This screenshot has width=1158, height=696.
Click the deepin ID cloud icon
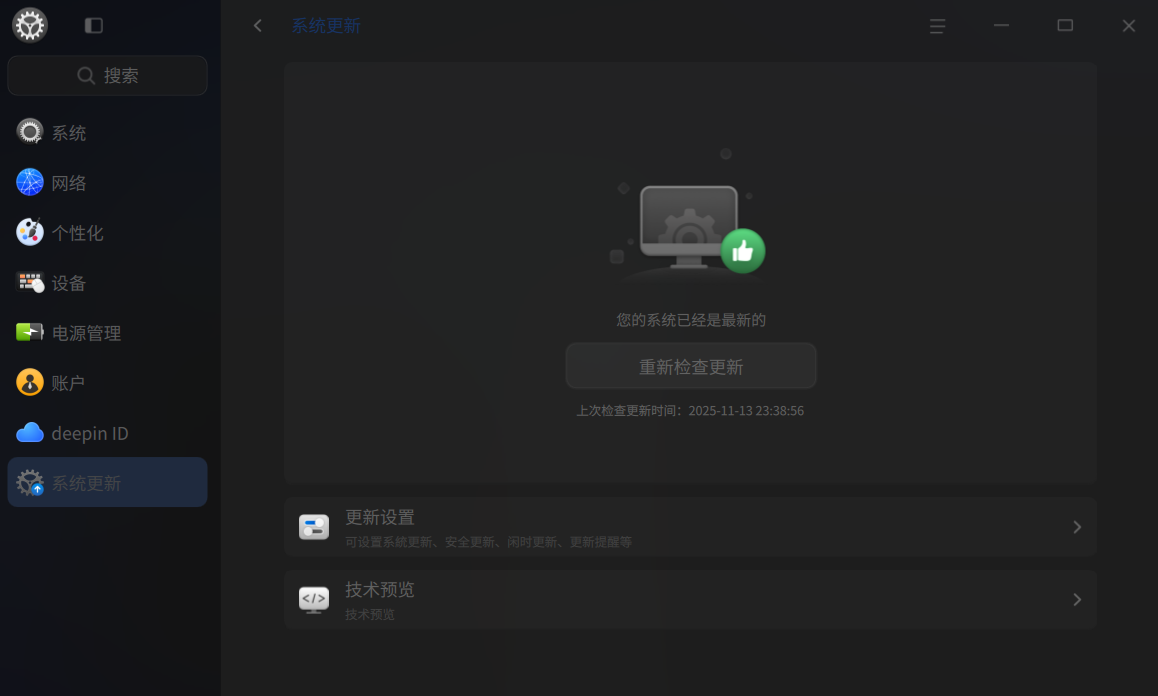(x=30, y=433)
